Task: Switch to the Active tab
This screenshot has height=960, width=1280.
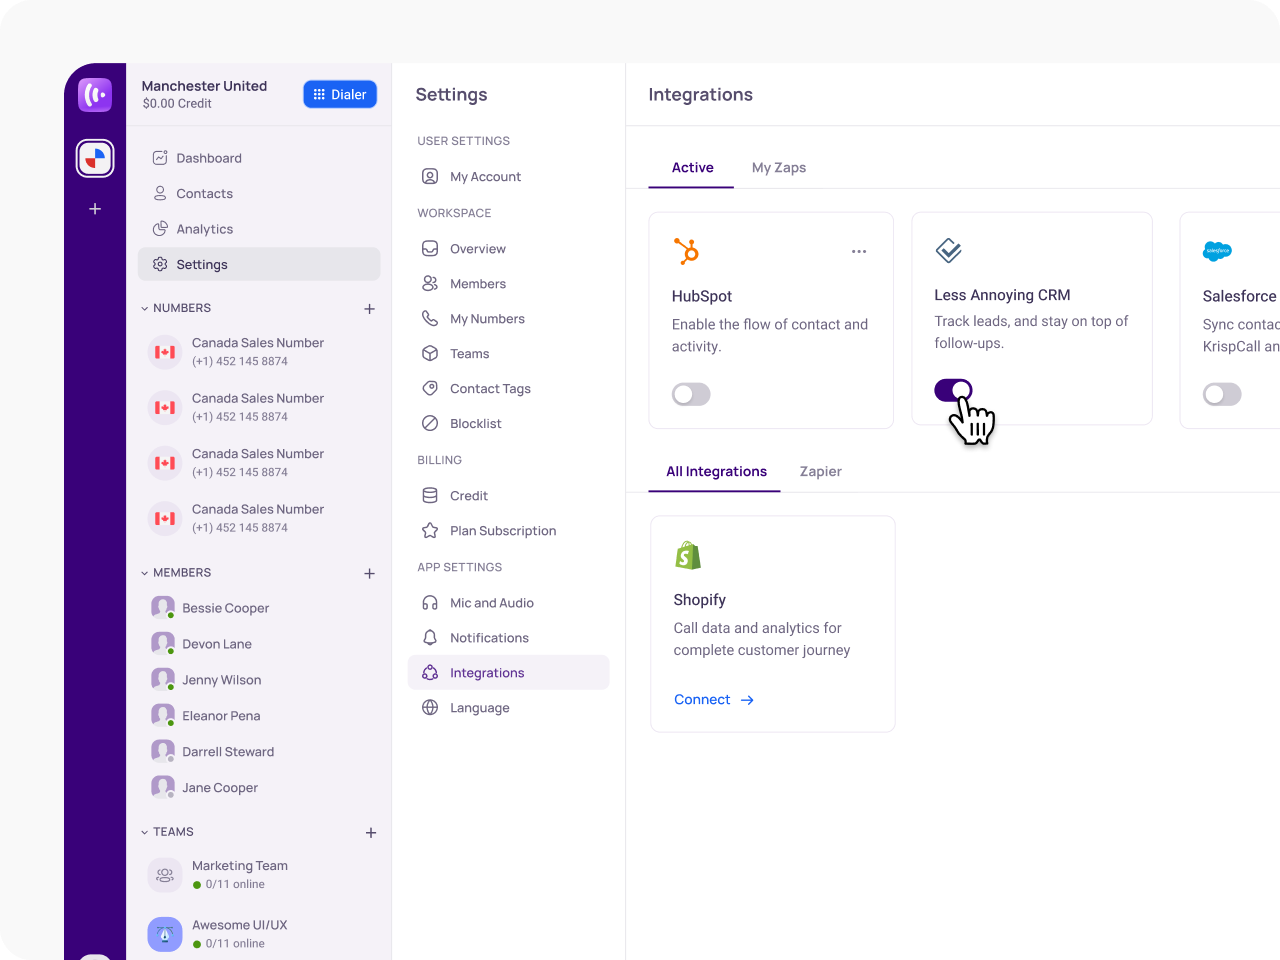Action: tap(692, 168)
